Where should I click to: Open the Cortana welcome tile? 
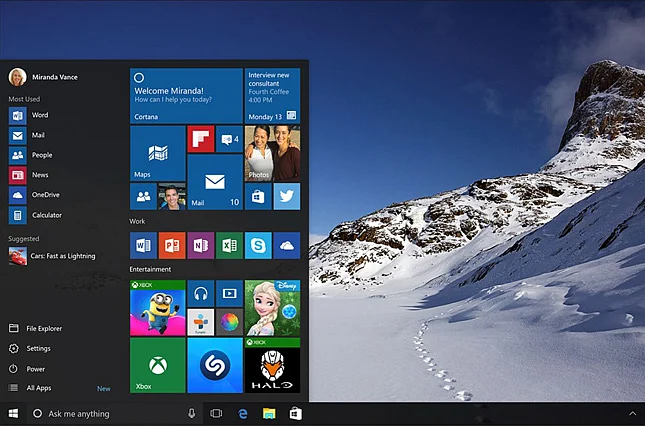click(186, 96)
